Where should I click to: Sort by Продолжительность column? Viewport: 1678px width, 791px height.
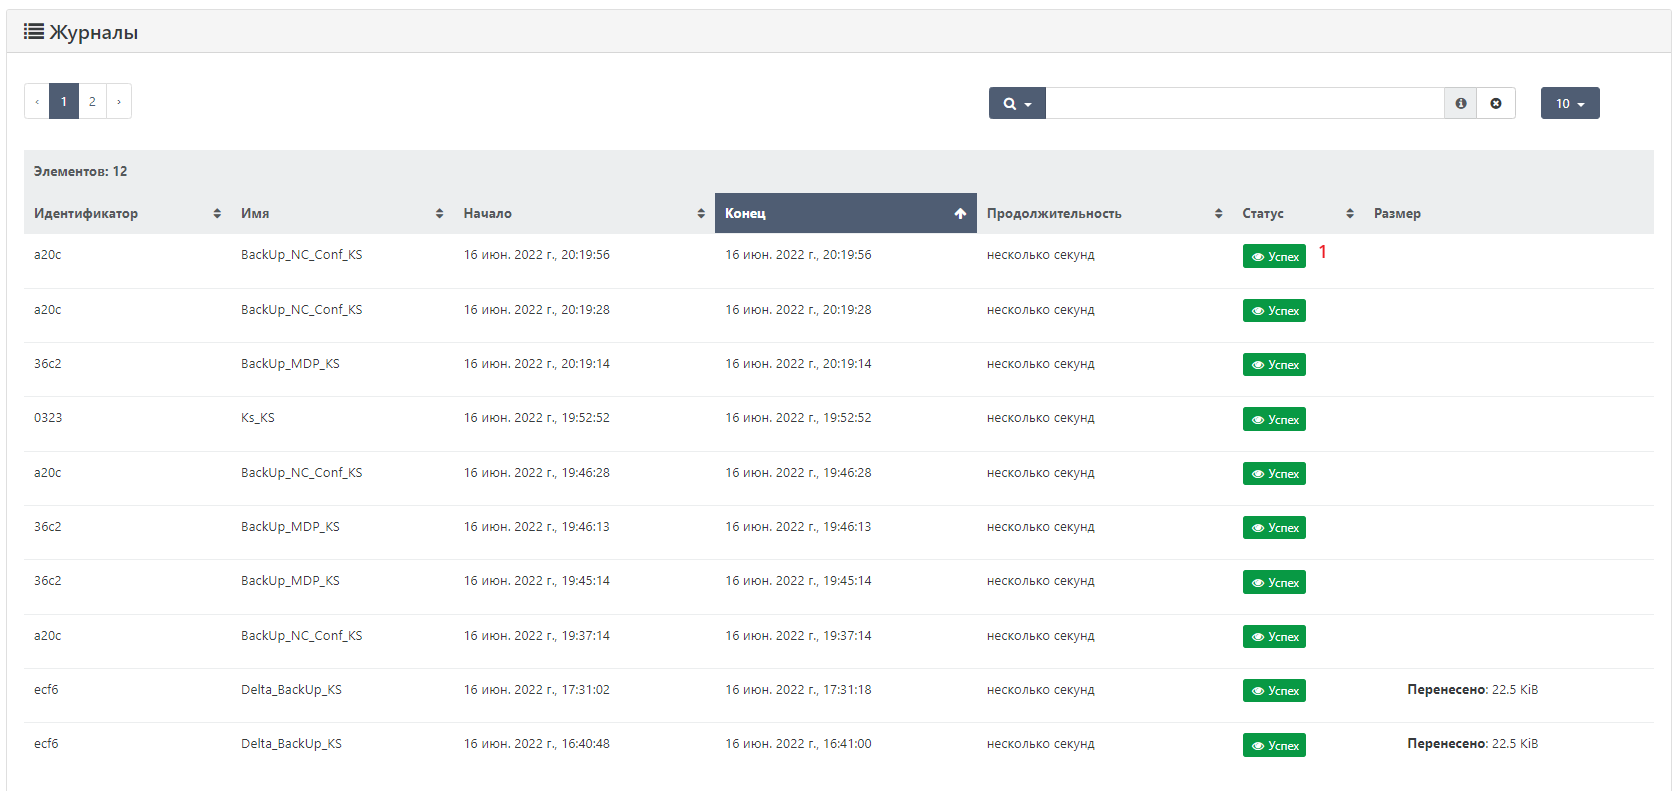[1104, 213]
